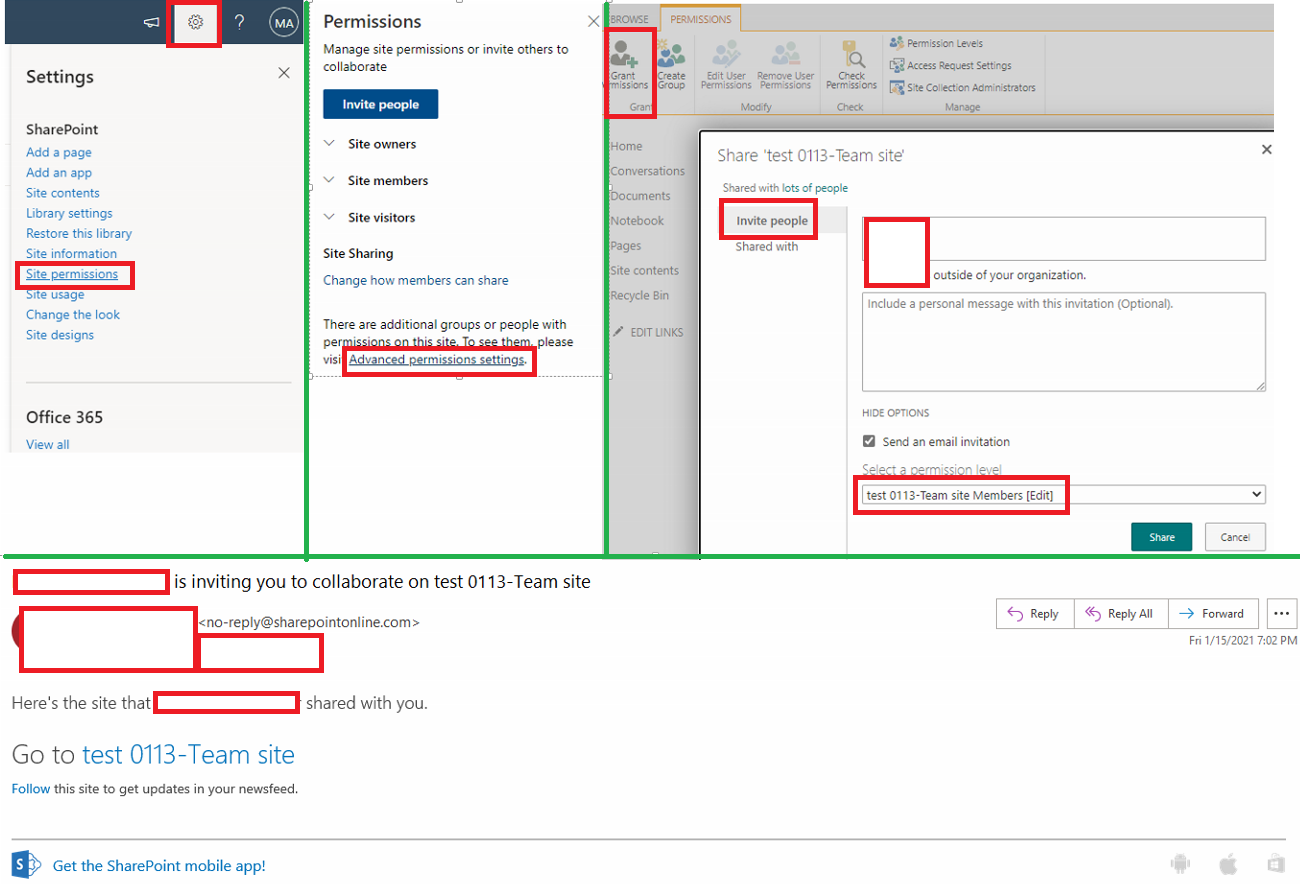Screen dimensions: 1300x884
Task: Open Add an app link
Action: (x=59, y=172)
